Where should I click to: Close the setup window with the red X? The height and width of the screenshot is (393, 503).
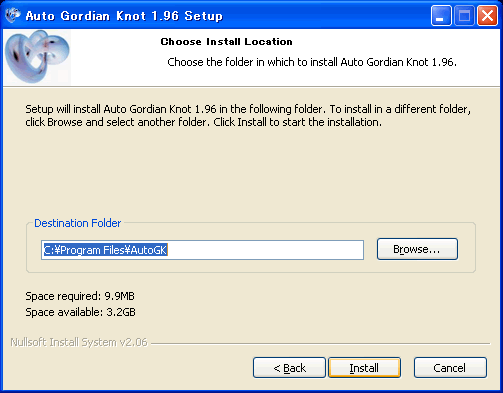tap(487, 16)
